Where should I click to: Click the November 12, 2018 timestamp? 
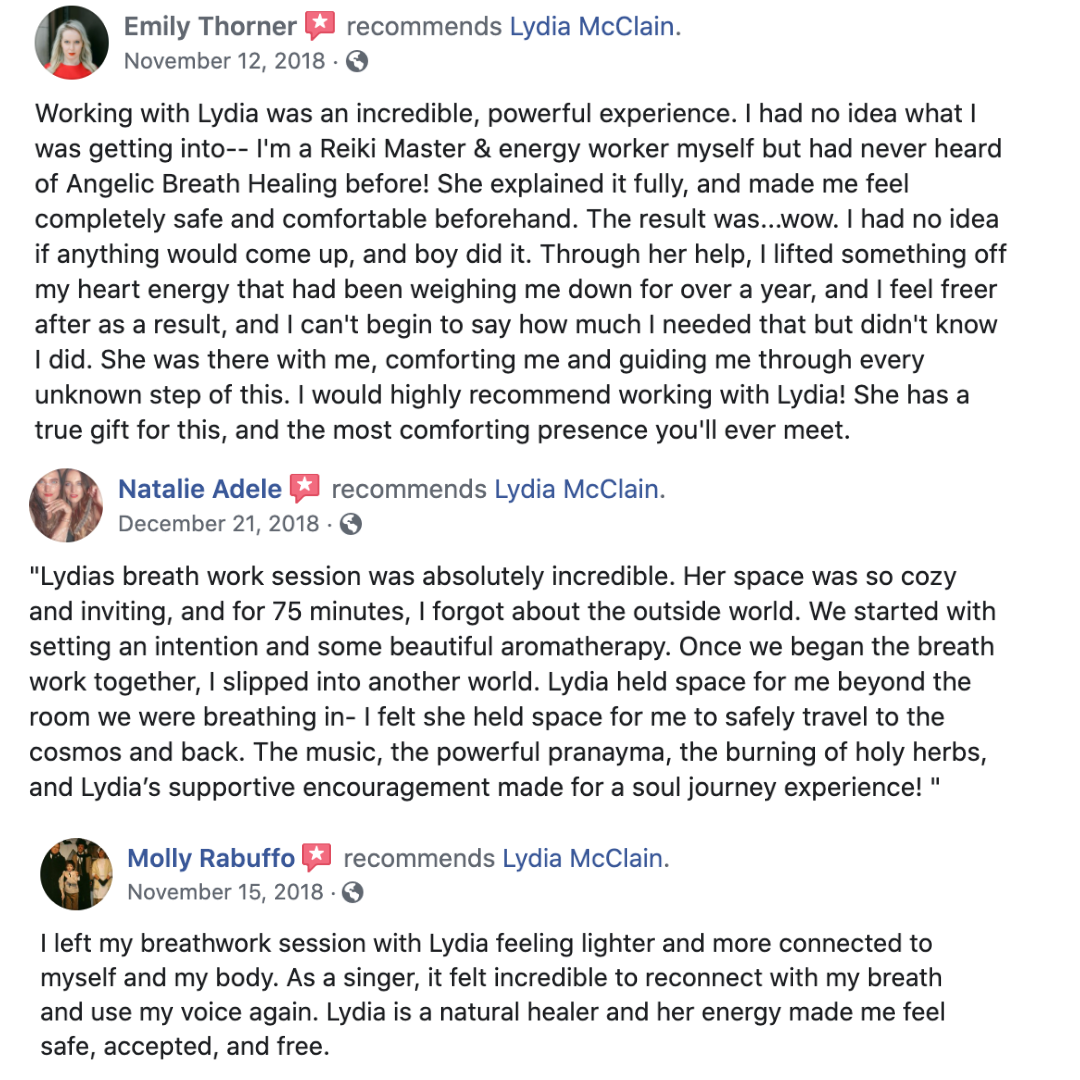pyautogui.click(x=224, y=61)
